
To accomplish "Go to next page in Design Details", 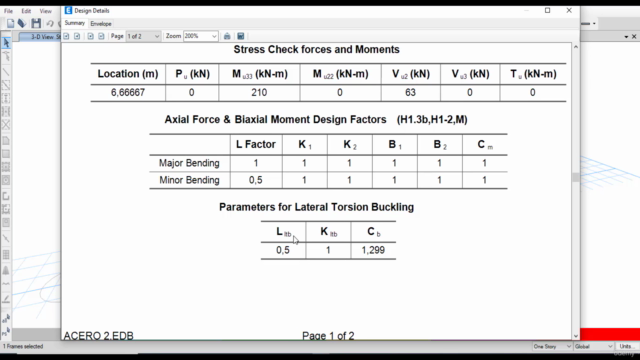I will coord(91,36).
